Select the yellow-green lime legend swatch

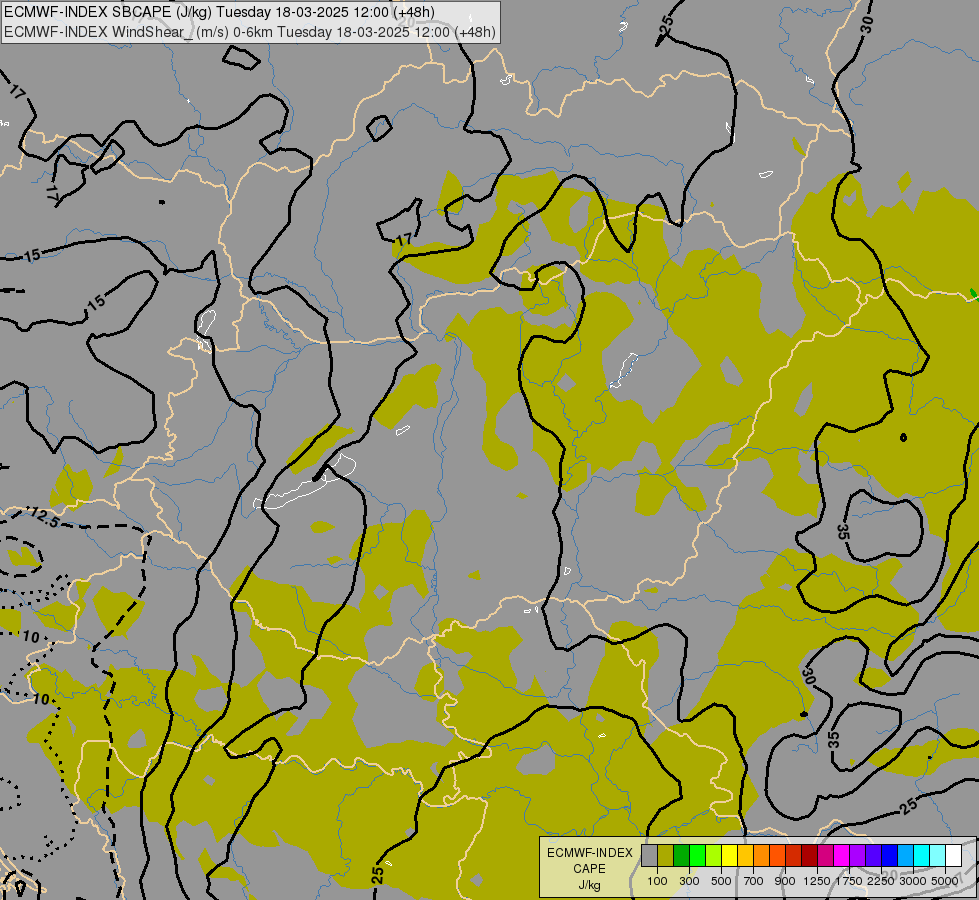[x=714, y=855]
